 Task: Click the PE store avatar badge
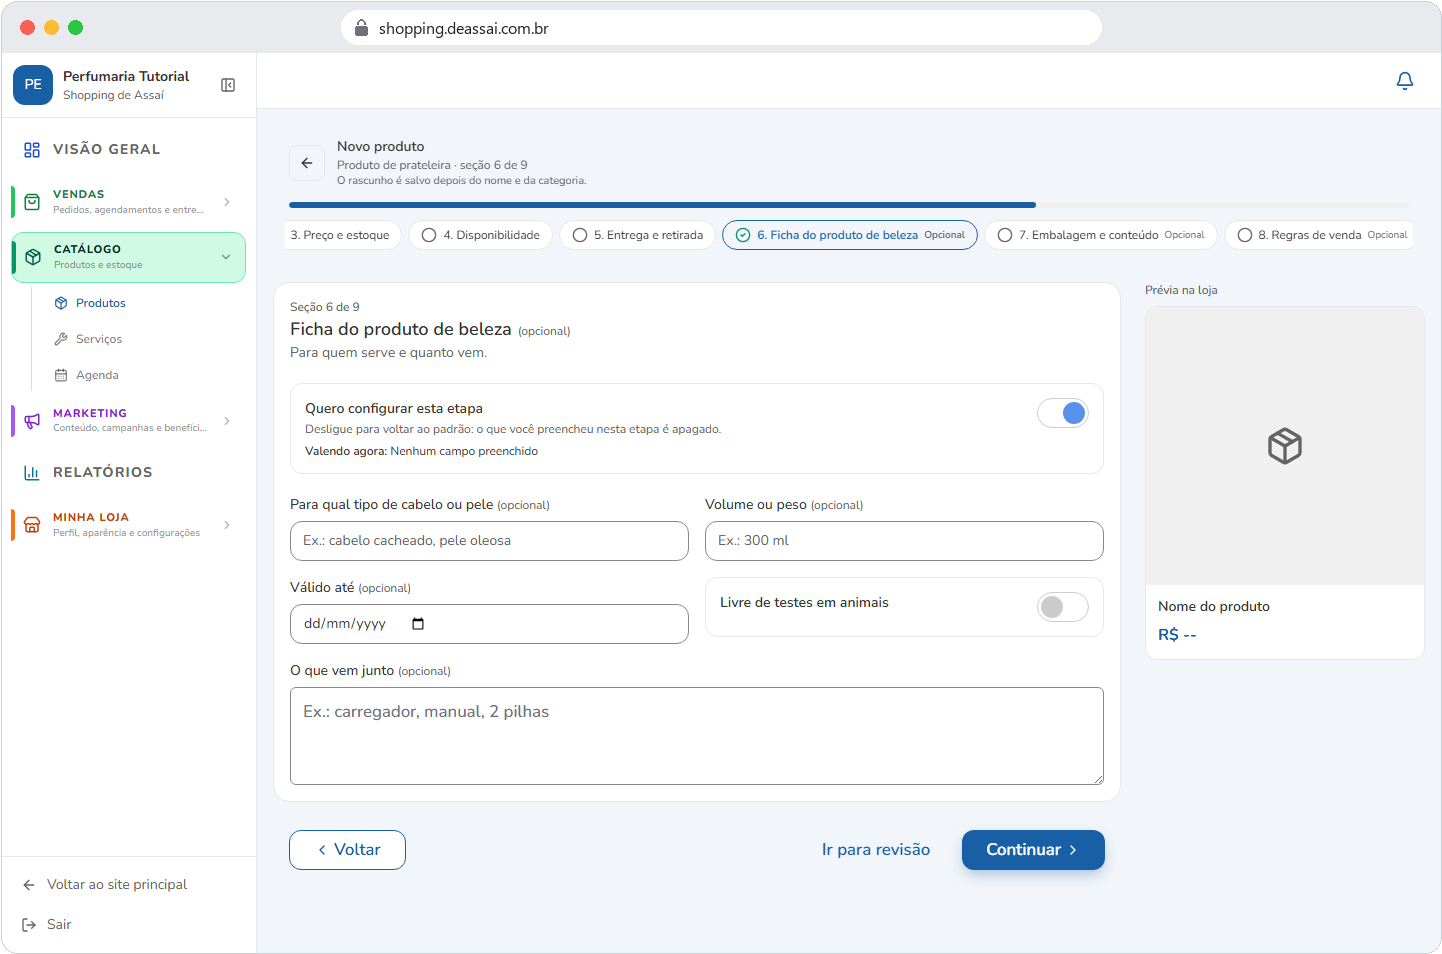coord(33,85)
